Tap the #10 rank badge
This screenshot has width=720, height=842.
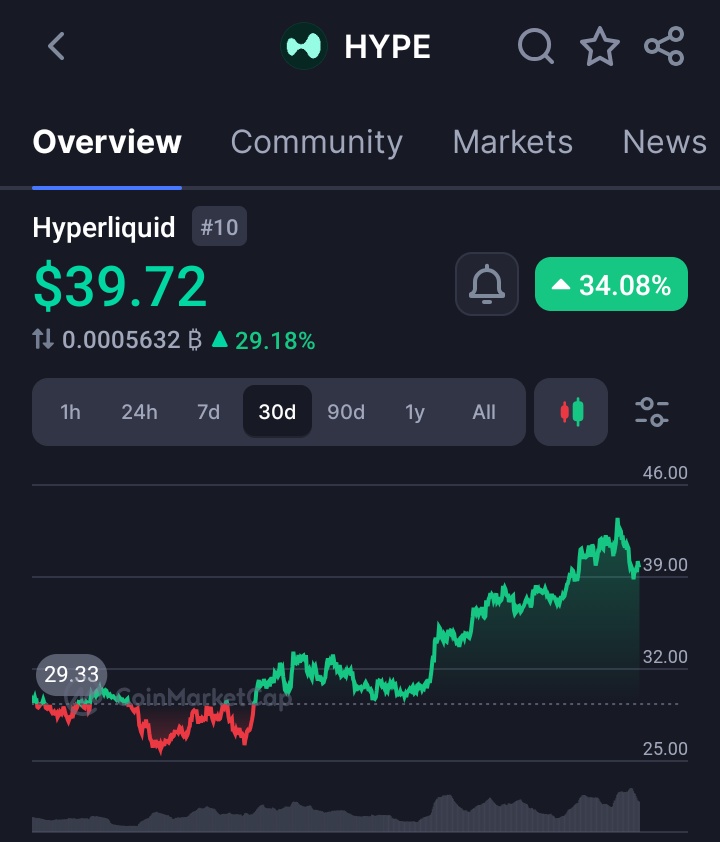(x=219, y=227)
